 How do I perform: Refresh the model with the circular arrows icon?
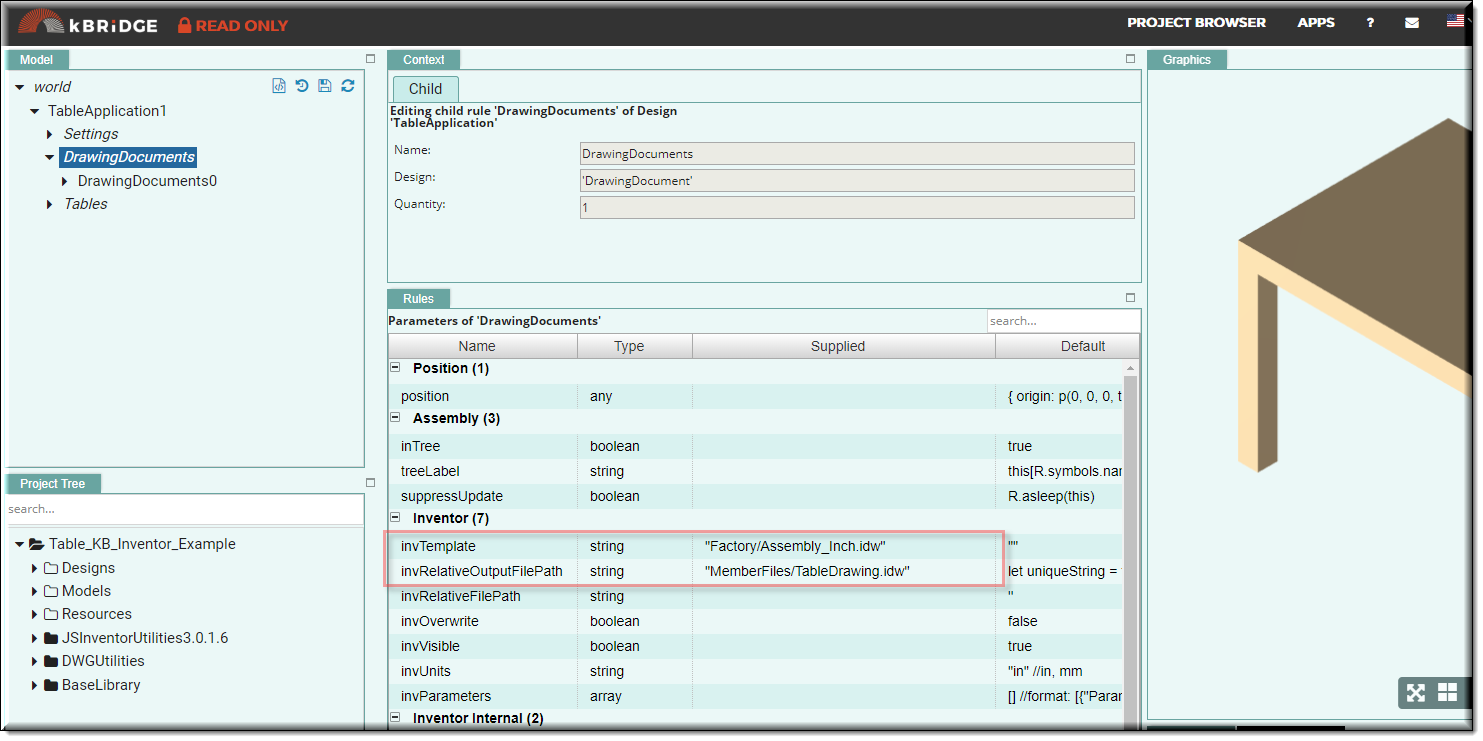tap(348, 86)
